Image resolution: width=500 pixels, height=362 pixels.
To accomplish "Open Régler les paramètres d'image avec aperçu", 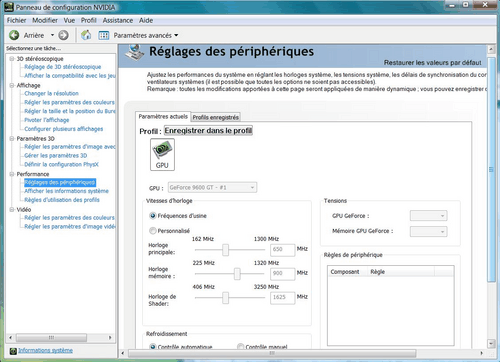I will (70, 147).
